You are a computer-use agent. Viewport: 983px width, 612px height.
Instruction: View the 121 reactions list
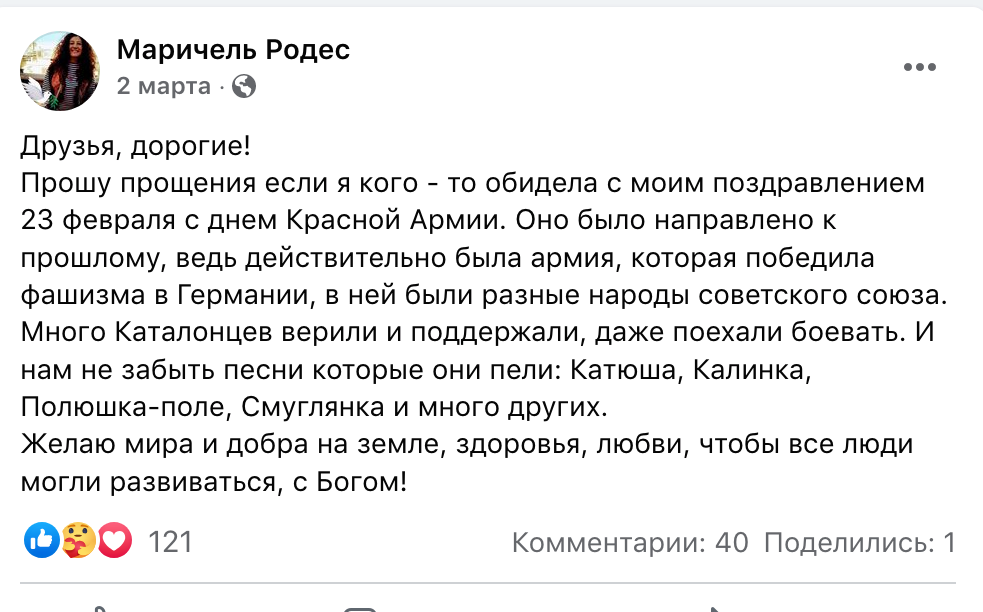pos(170,542)
